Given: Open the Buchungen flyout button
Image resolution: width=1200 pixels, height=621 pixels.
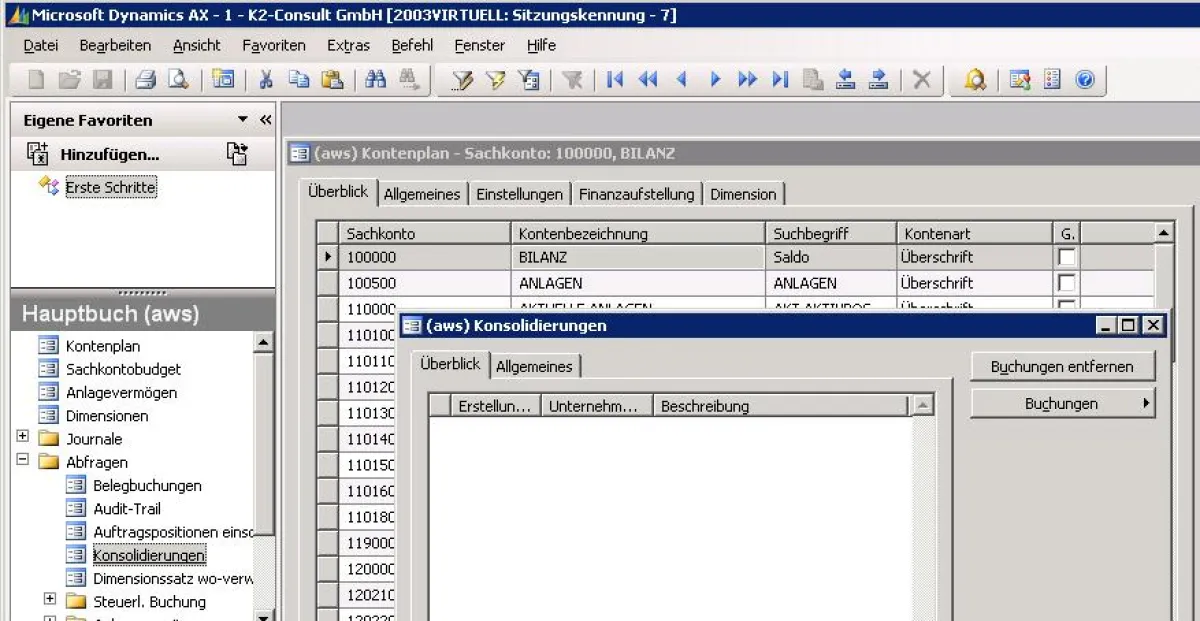Looking at the screenshot, I should click(x=1061, y=403).
